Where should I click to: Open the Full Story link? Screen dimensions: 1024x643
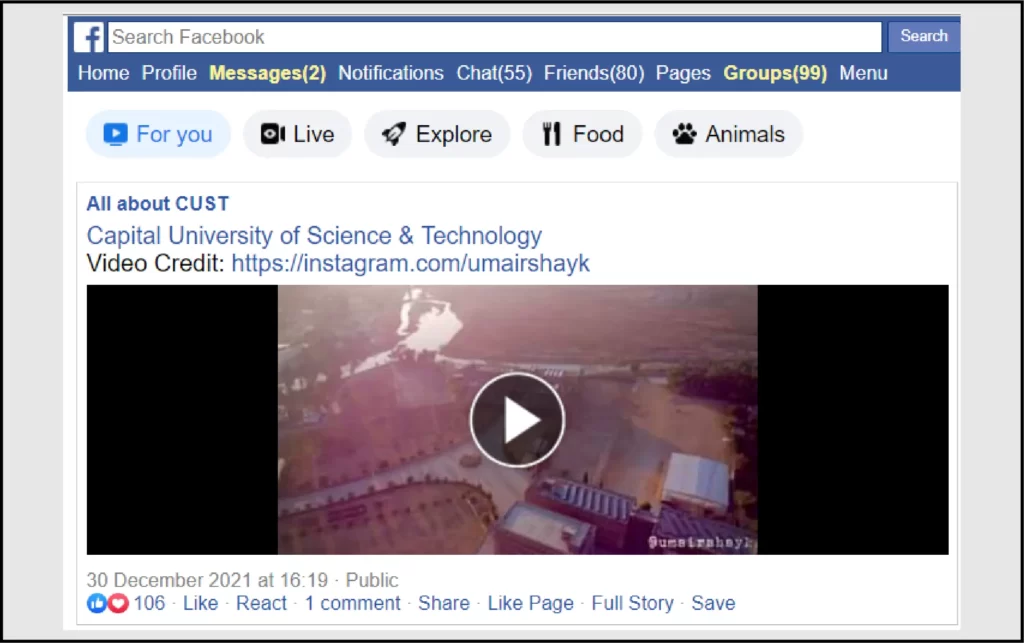pos(632,603)
